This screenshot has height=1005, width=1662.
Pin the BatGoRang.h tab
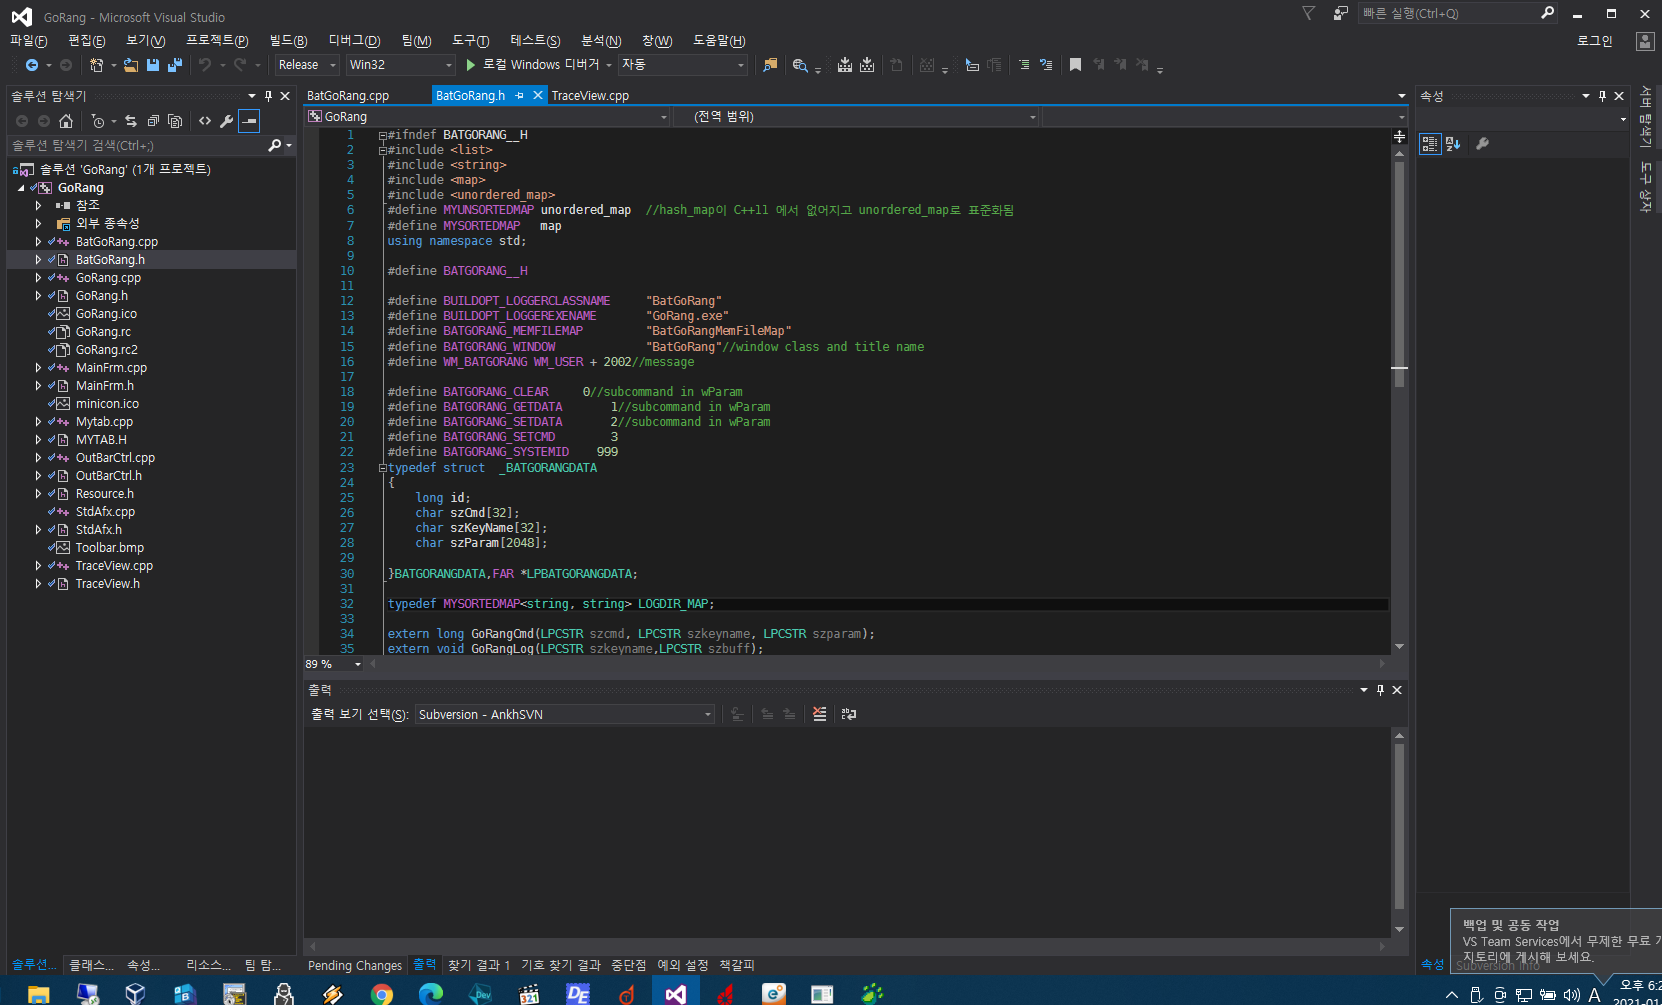click(519, 96)
